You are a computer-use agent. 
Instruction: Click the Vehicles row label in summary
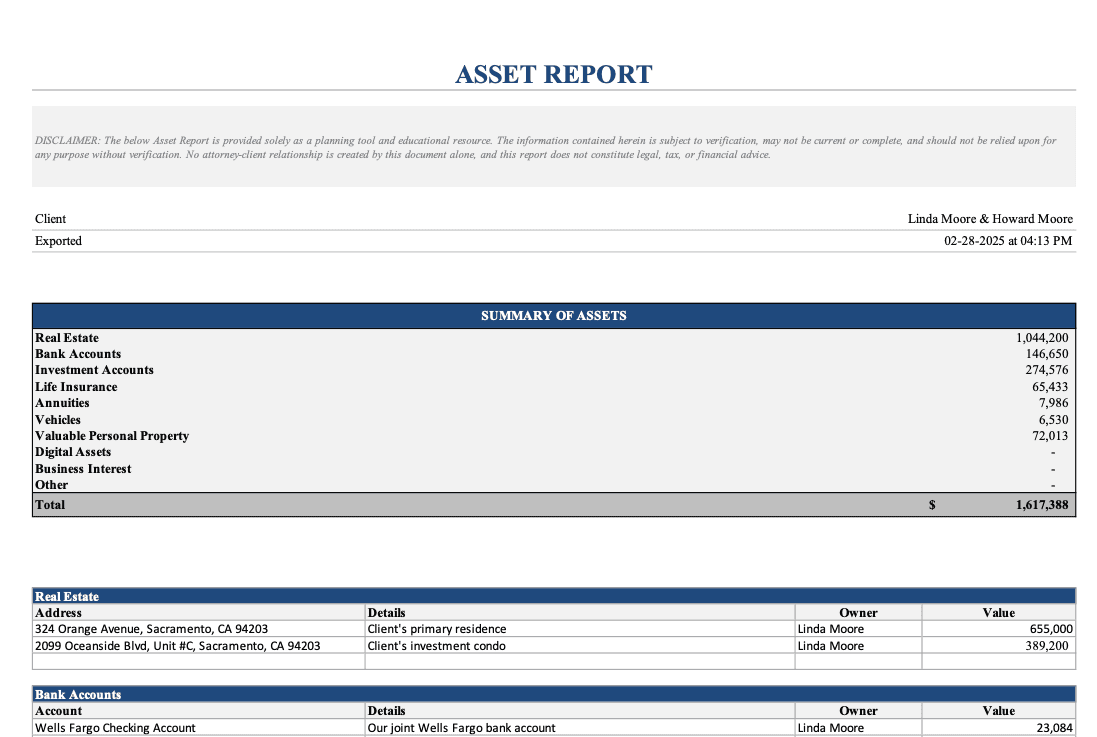(x=58, y=420)
